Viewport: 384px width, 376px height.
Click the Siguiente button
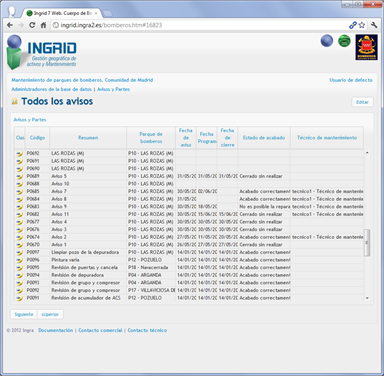click(x=24, y=314)
